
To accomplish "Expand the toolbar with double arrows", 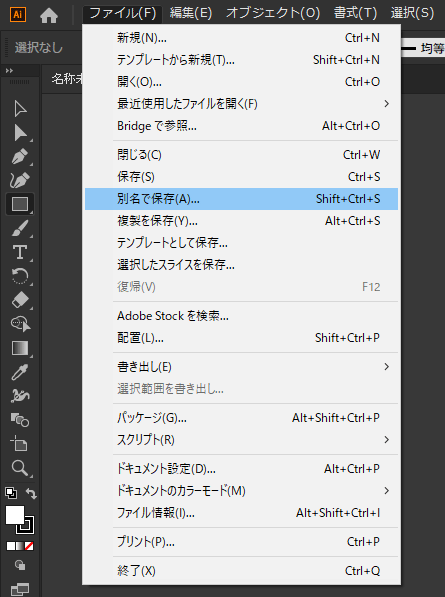I will [x=9, y=71].
